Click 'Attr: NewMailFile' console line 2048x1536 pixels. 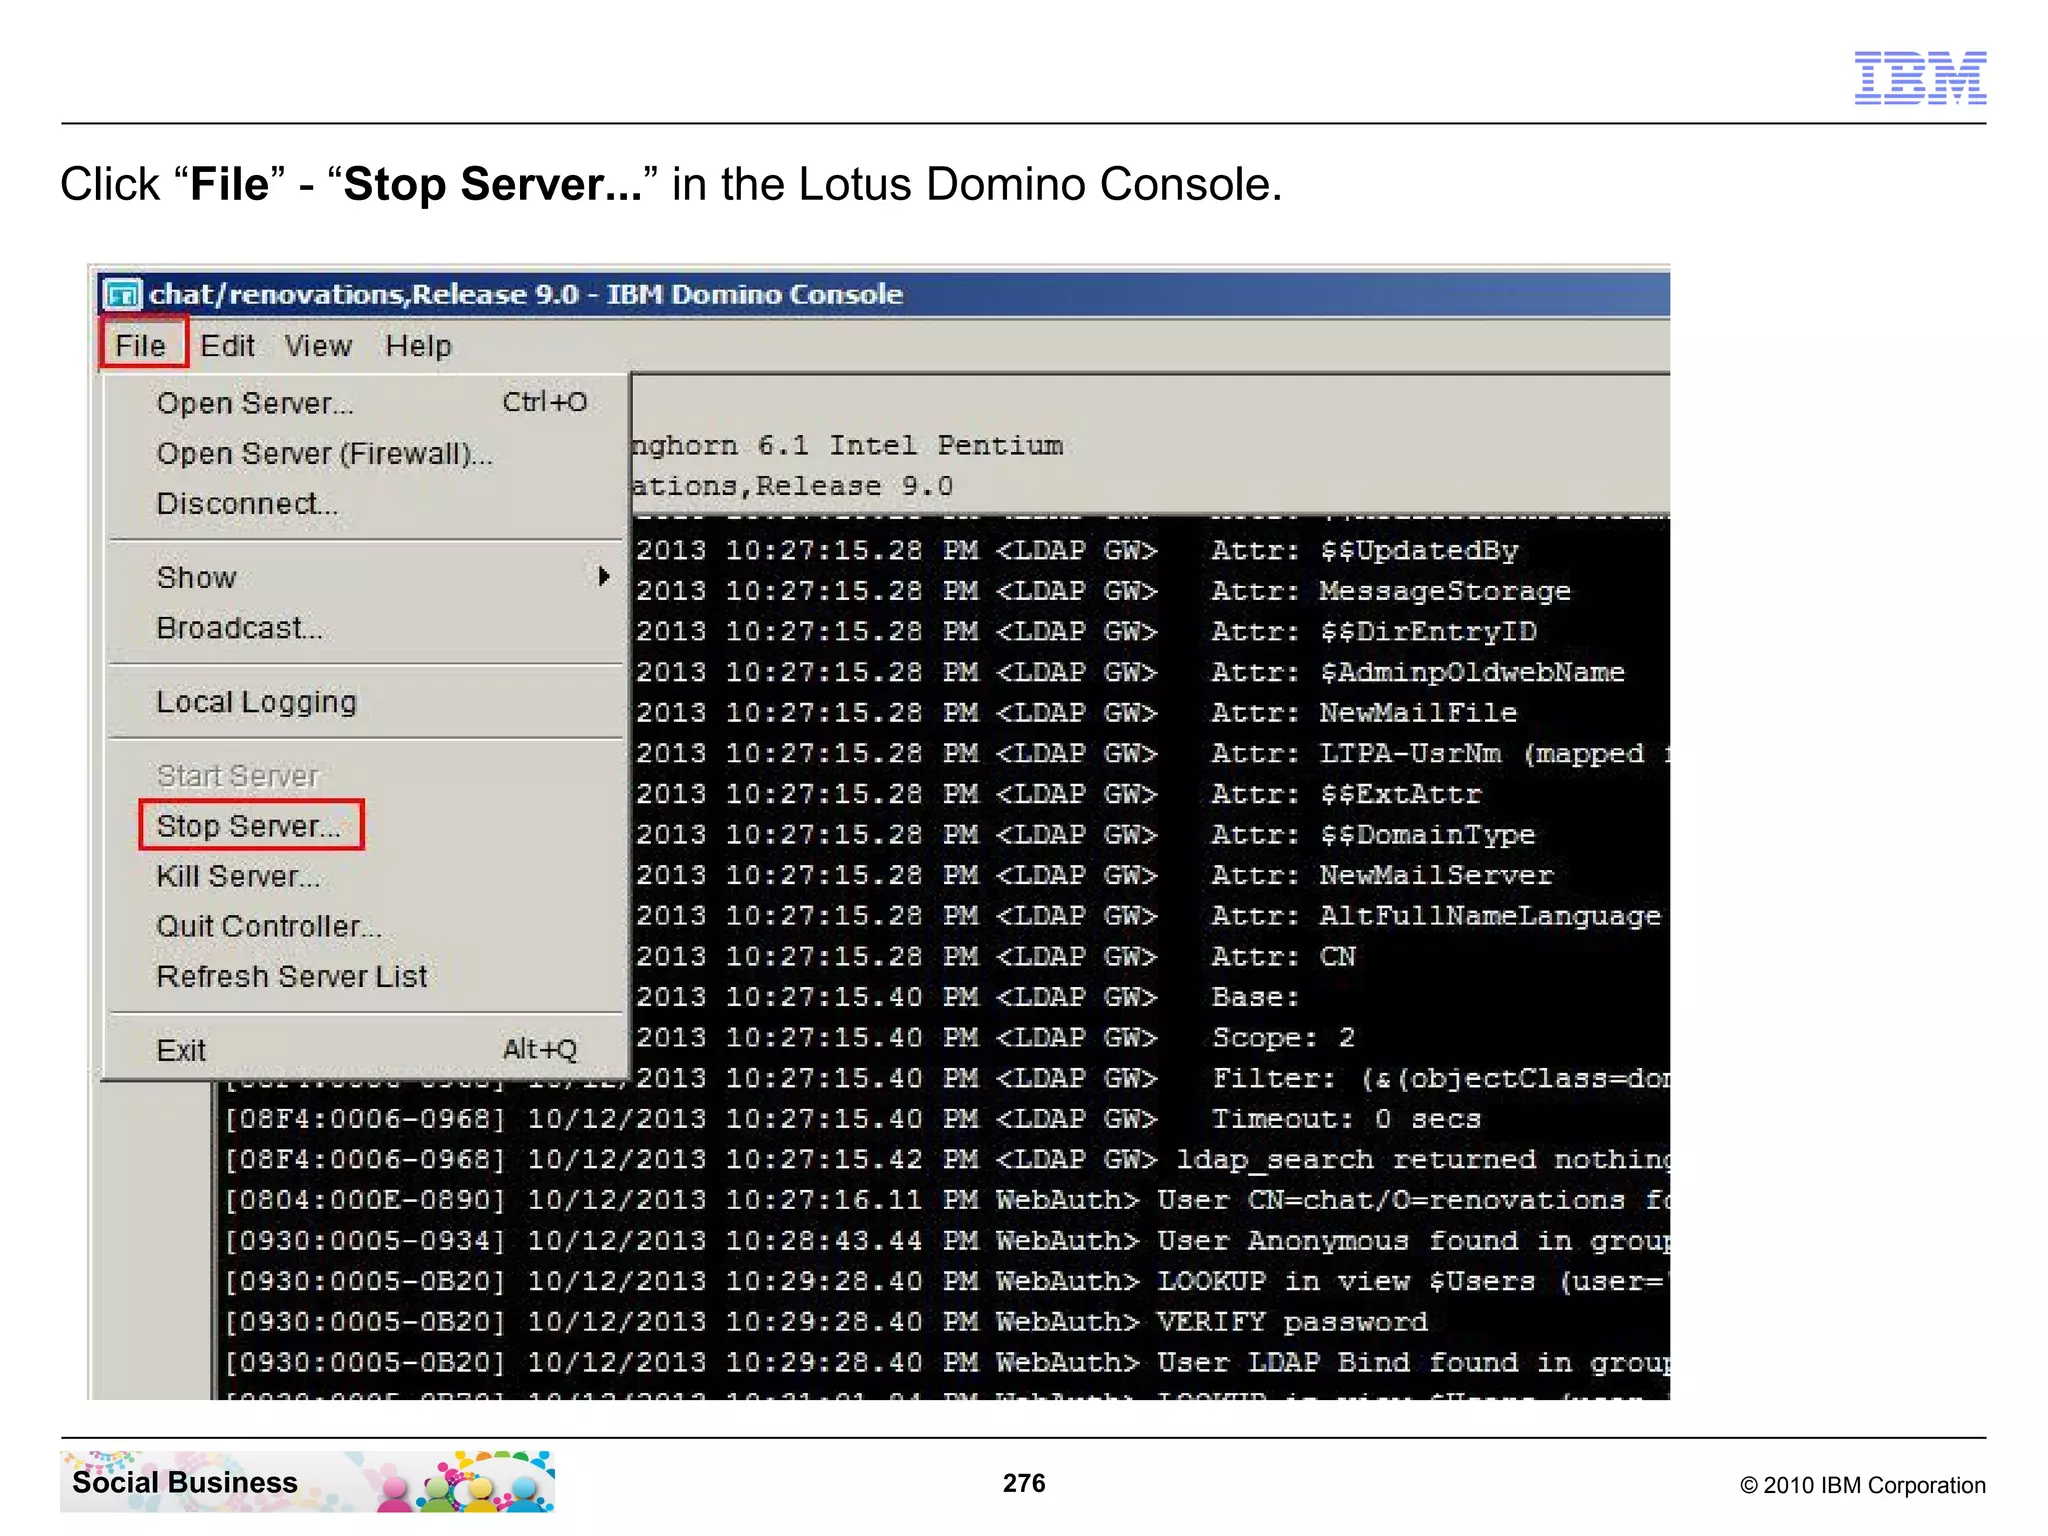(1364, 713)
